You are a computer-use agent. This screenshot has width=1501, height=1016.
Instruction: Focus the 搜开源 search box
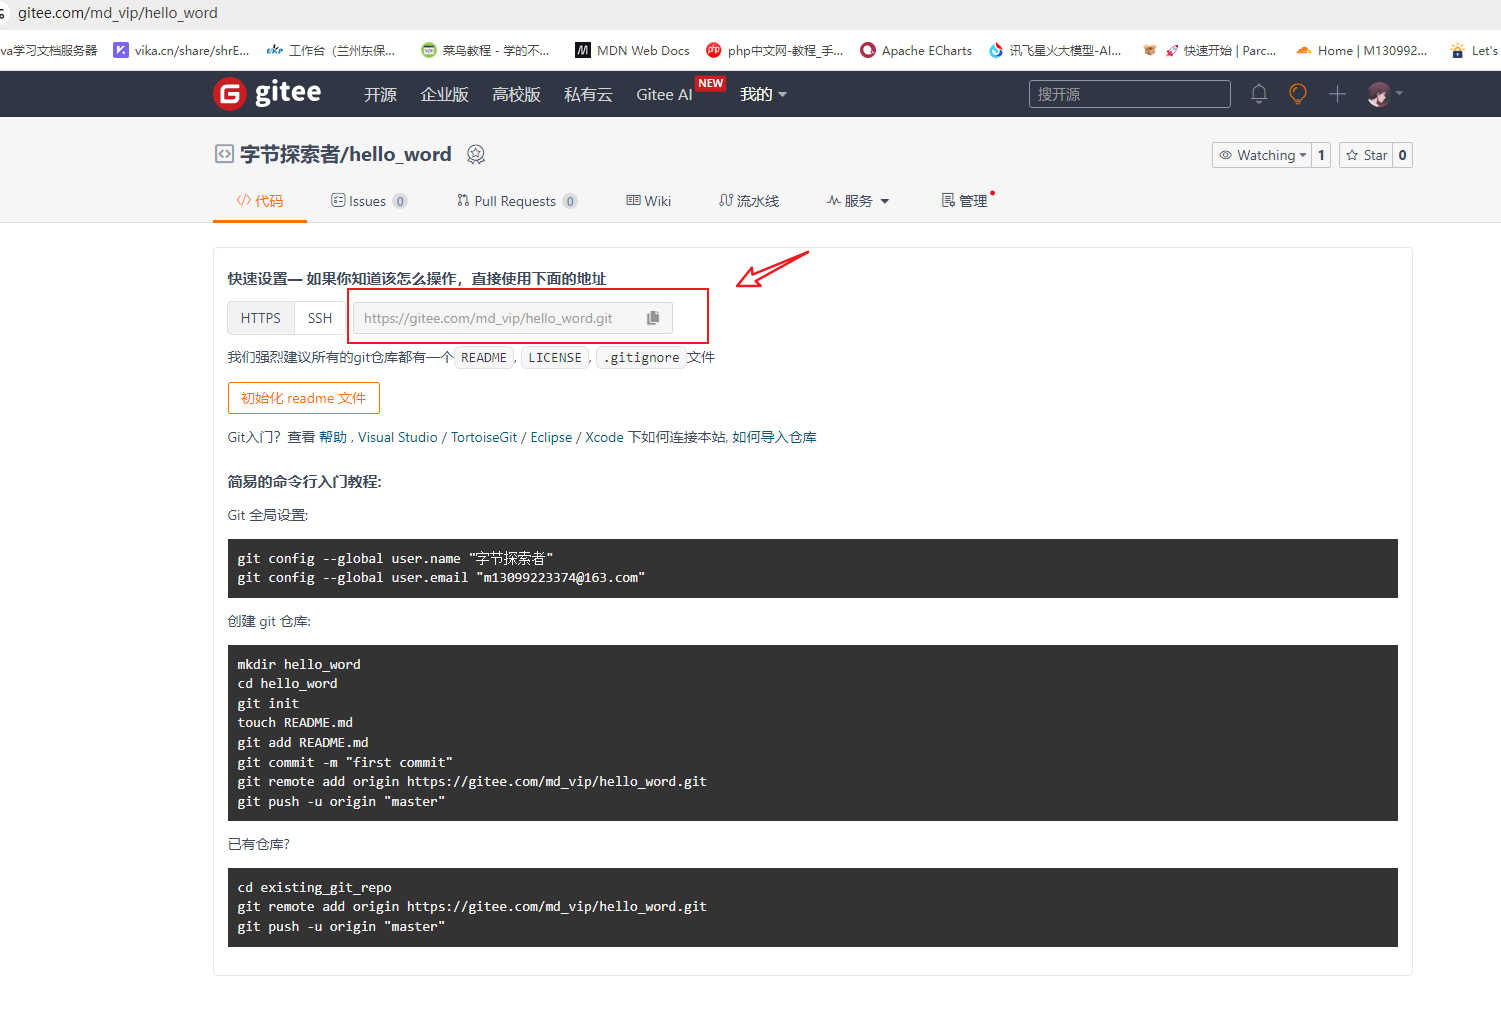point(1130,94)
